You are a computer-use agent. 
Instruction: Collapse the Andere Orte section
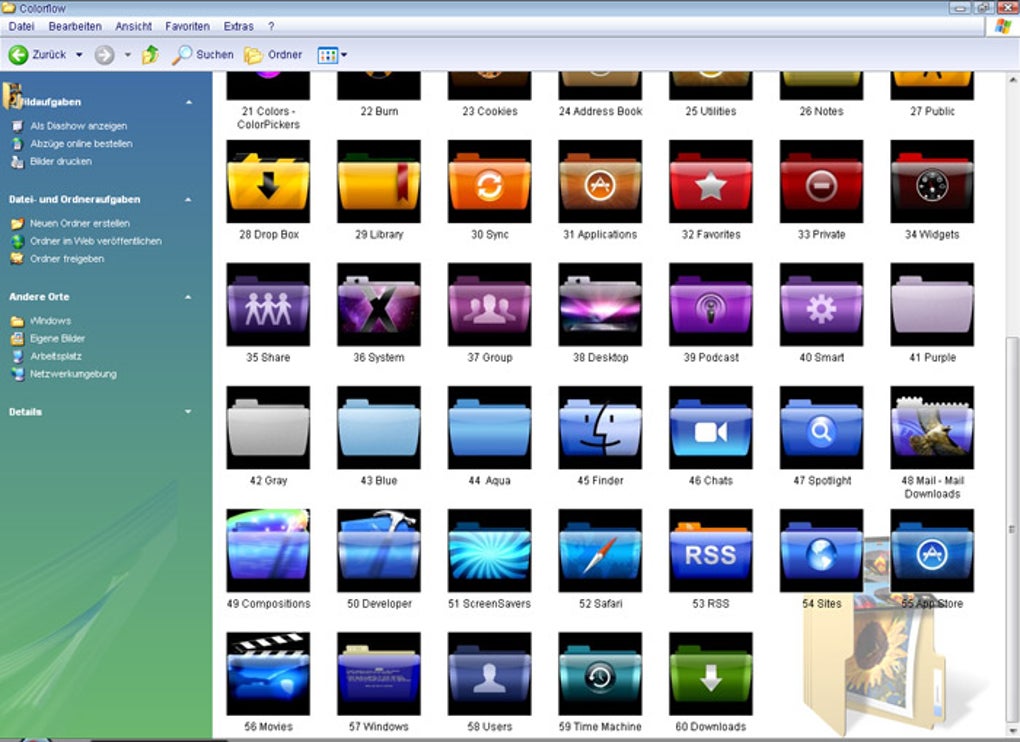[189, 297]
